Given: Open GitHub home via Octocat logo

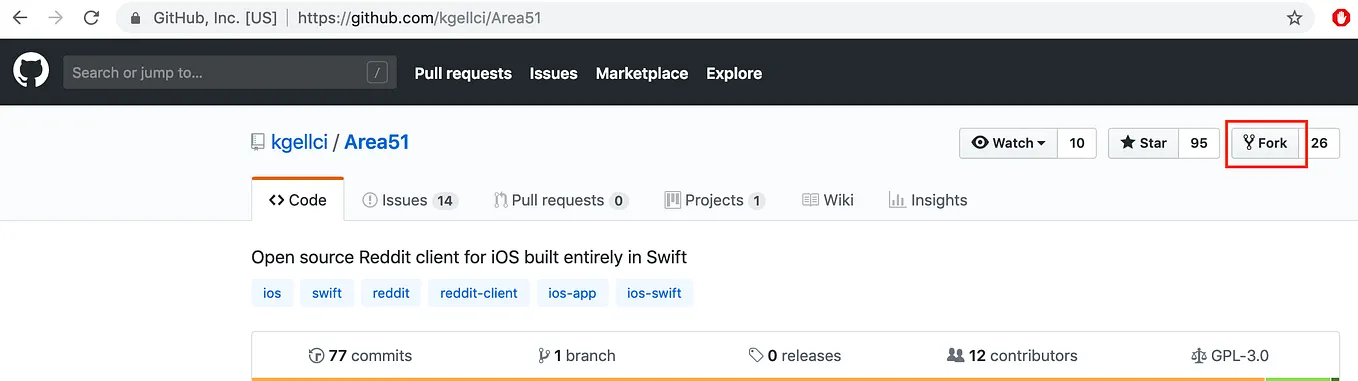Looking at the screenshot, I should click(x=31, y=72).
